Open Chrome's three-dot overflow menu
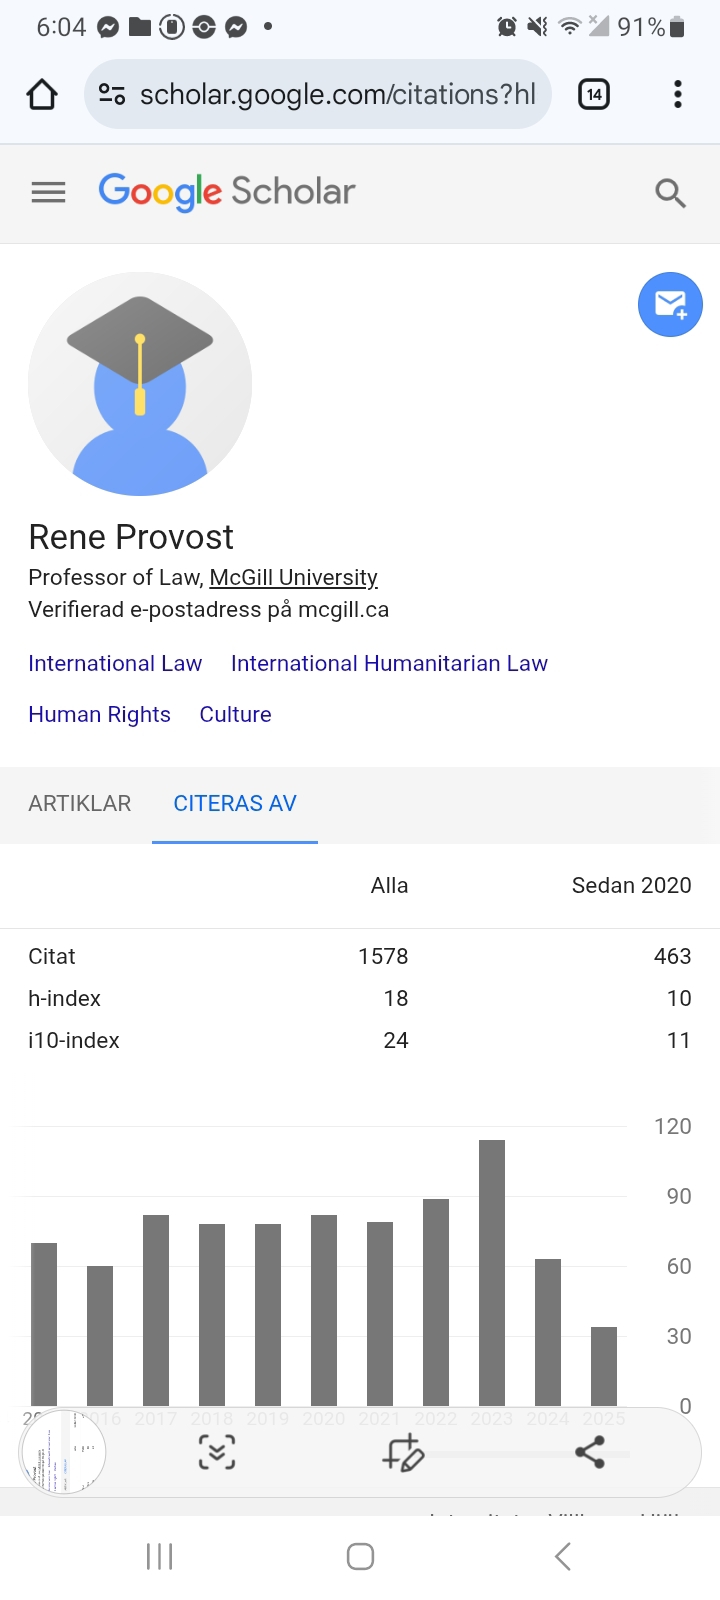This screenshot has height=1600, width=720. [678, 95]
